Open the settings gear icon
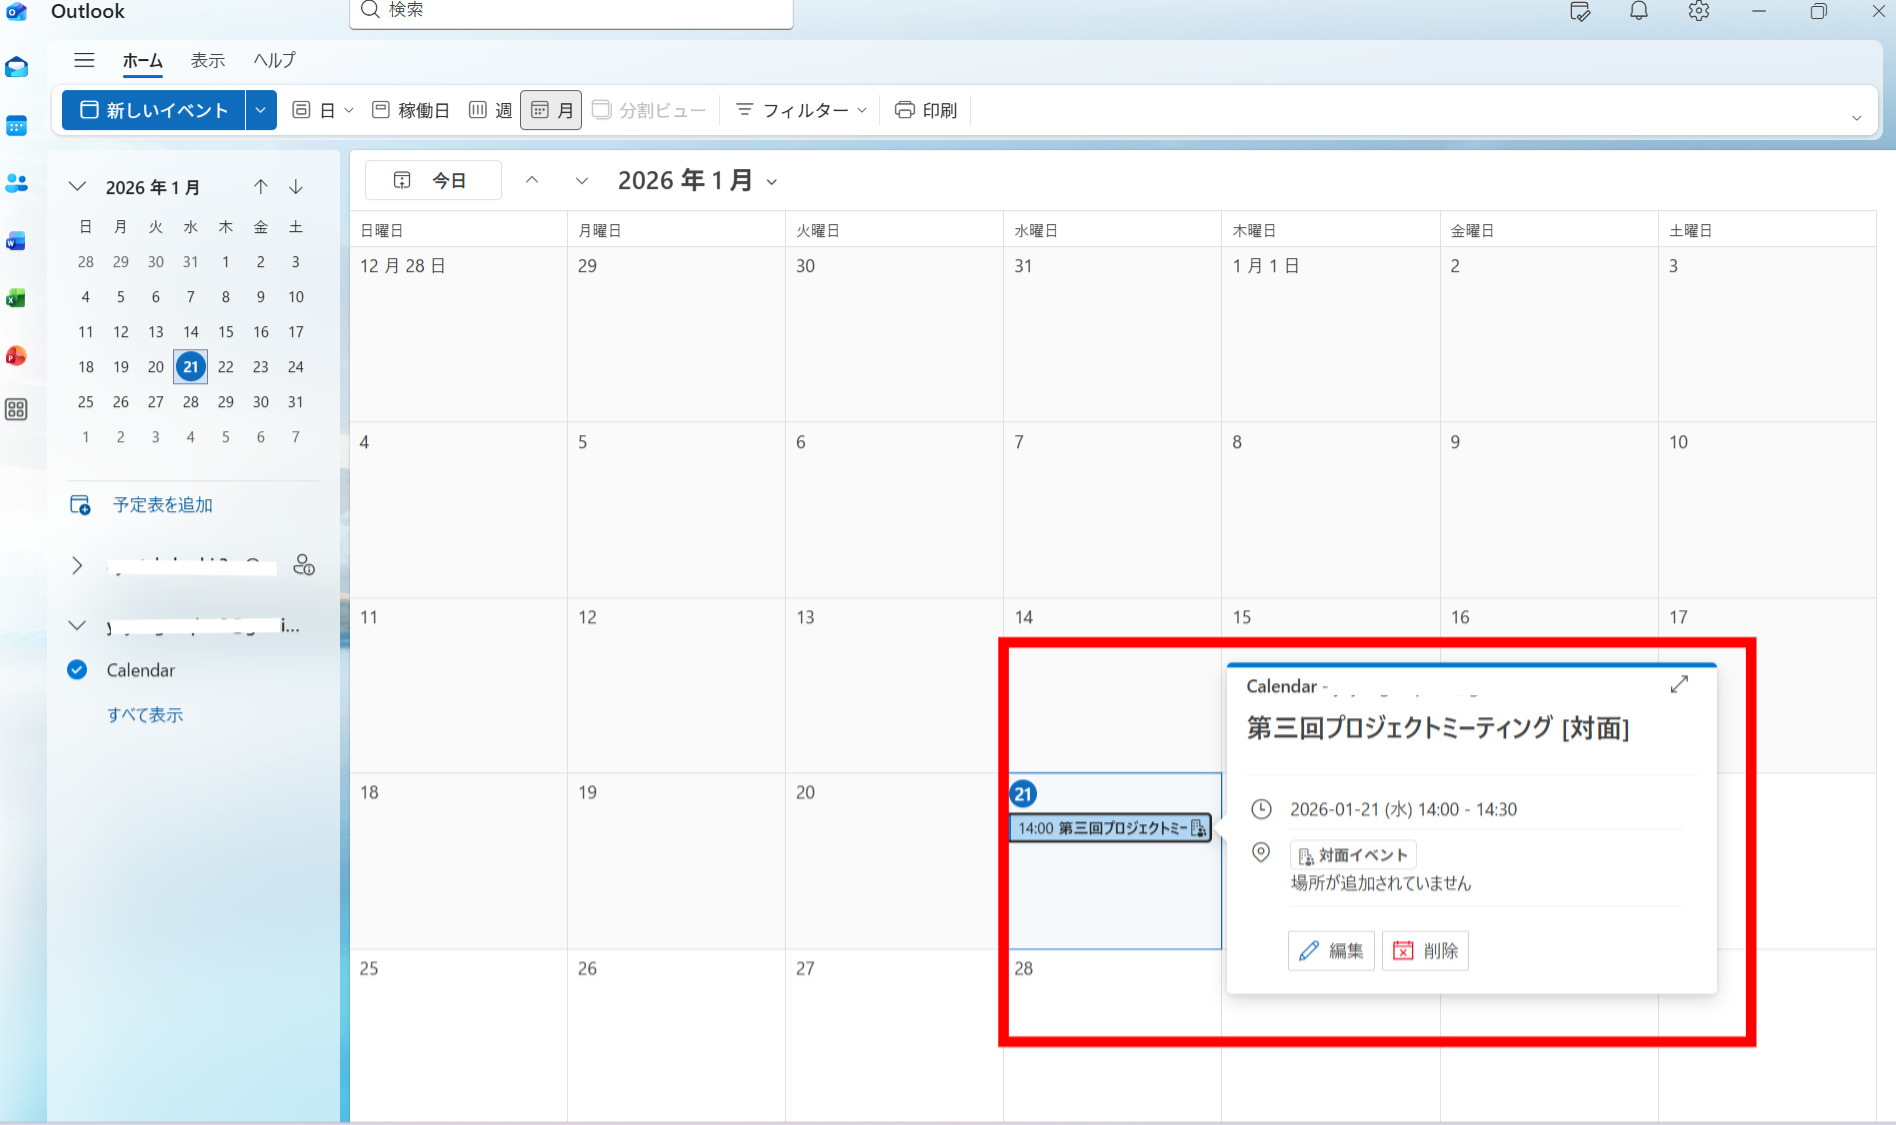The image size is (1896, 1125). pyautogui.click(x=1698, y=12)
